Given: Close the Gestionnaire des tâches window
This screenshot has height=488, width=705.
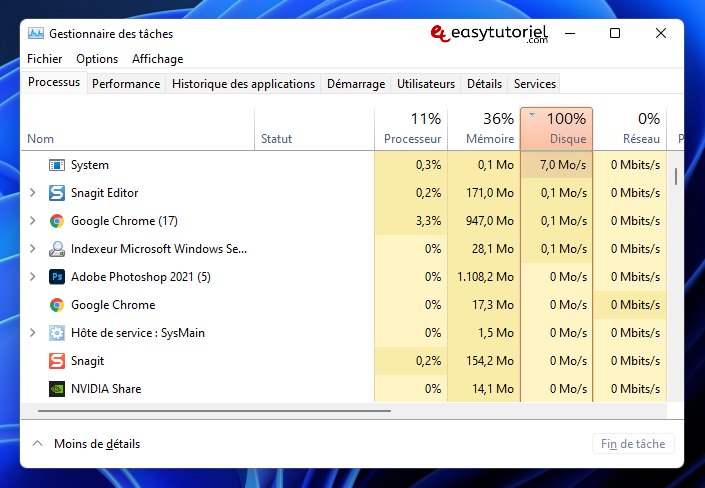Looking at the screenshot, I should (x=660, y=33).
